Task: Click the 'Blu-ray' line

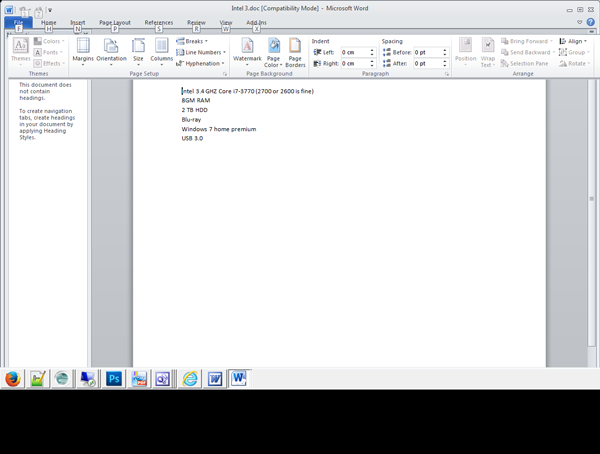Action: (191, 119)
